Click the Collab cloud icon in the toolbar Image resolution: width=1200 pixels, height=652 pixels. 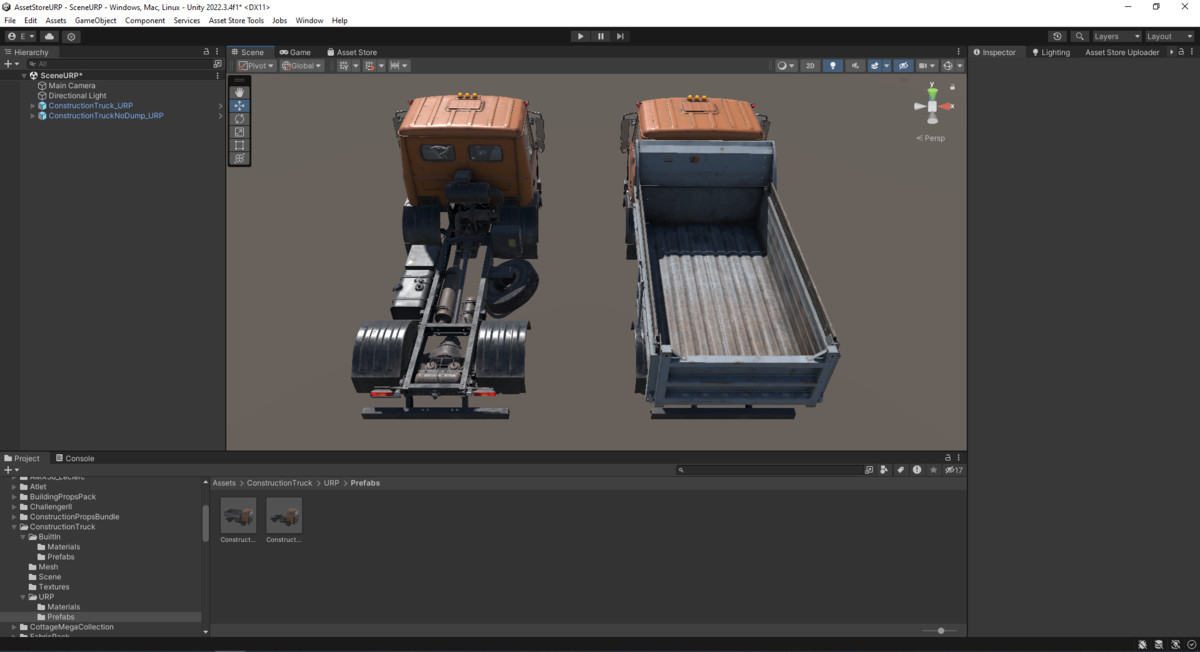click(49, 35)
